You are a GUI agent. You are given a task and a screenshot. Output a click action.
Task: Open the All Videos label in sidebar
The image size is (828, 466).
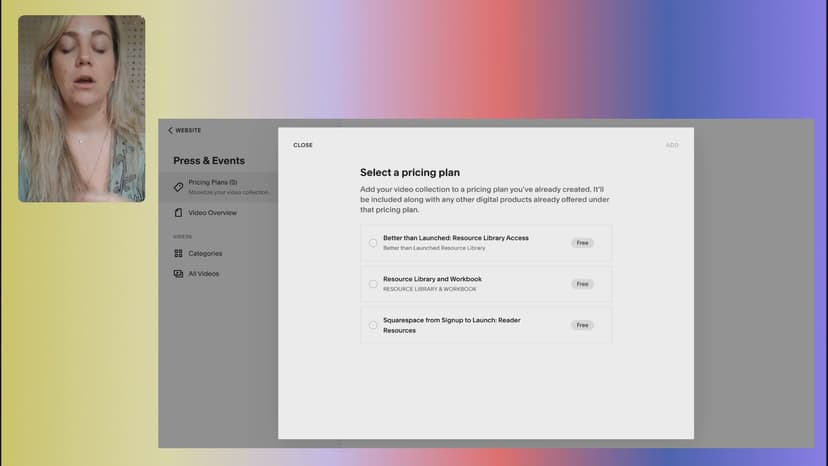(204, 273)
